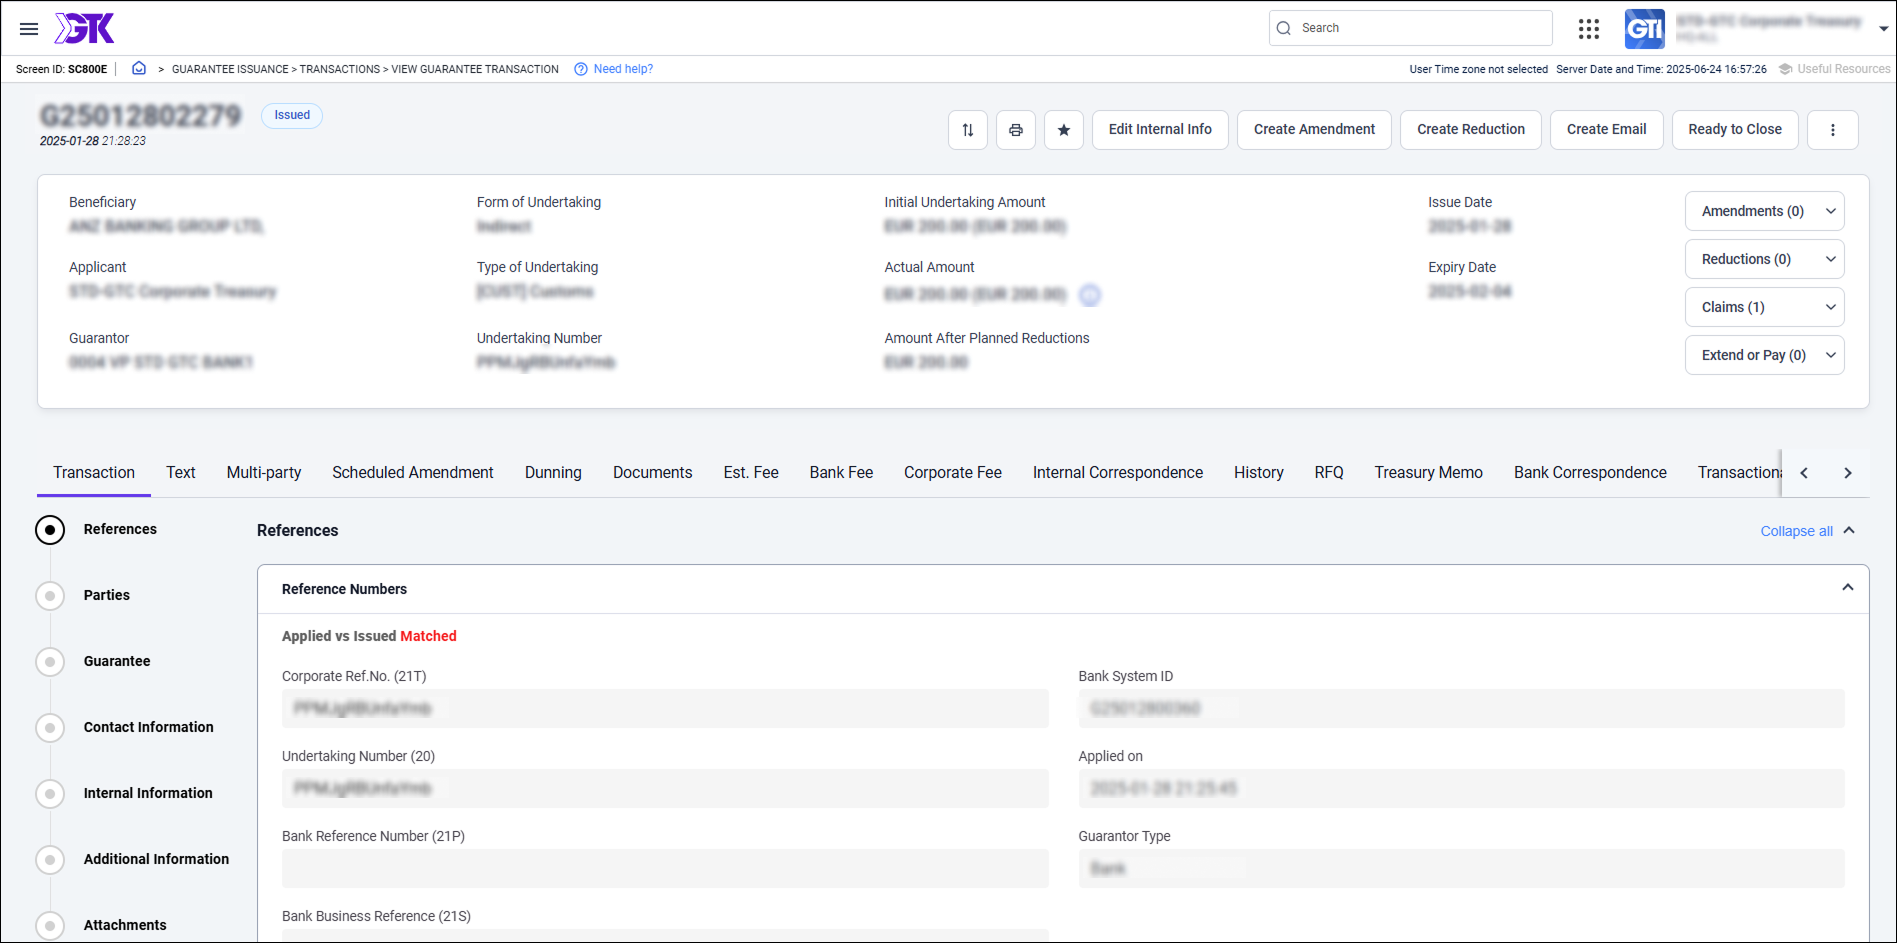Image resolution: width=1897 pixels, height=943 pixels.
Task: Click the sort arrows toolbar button
Action: (x=968, y=130)
